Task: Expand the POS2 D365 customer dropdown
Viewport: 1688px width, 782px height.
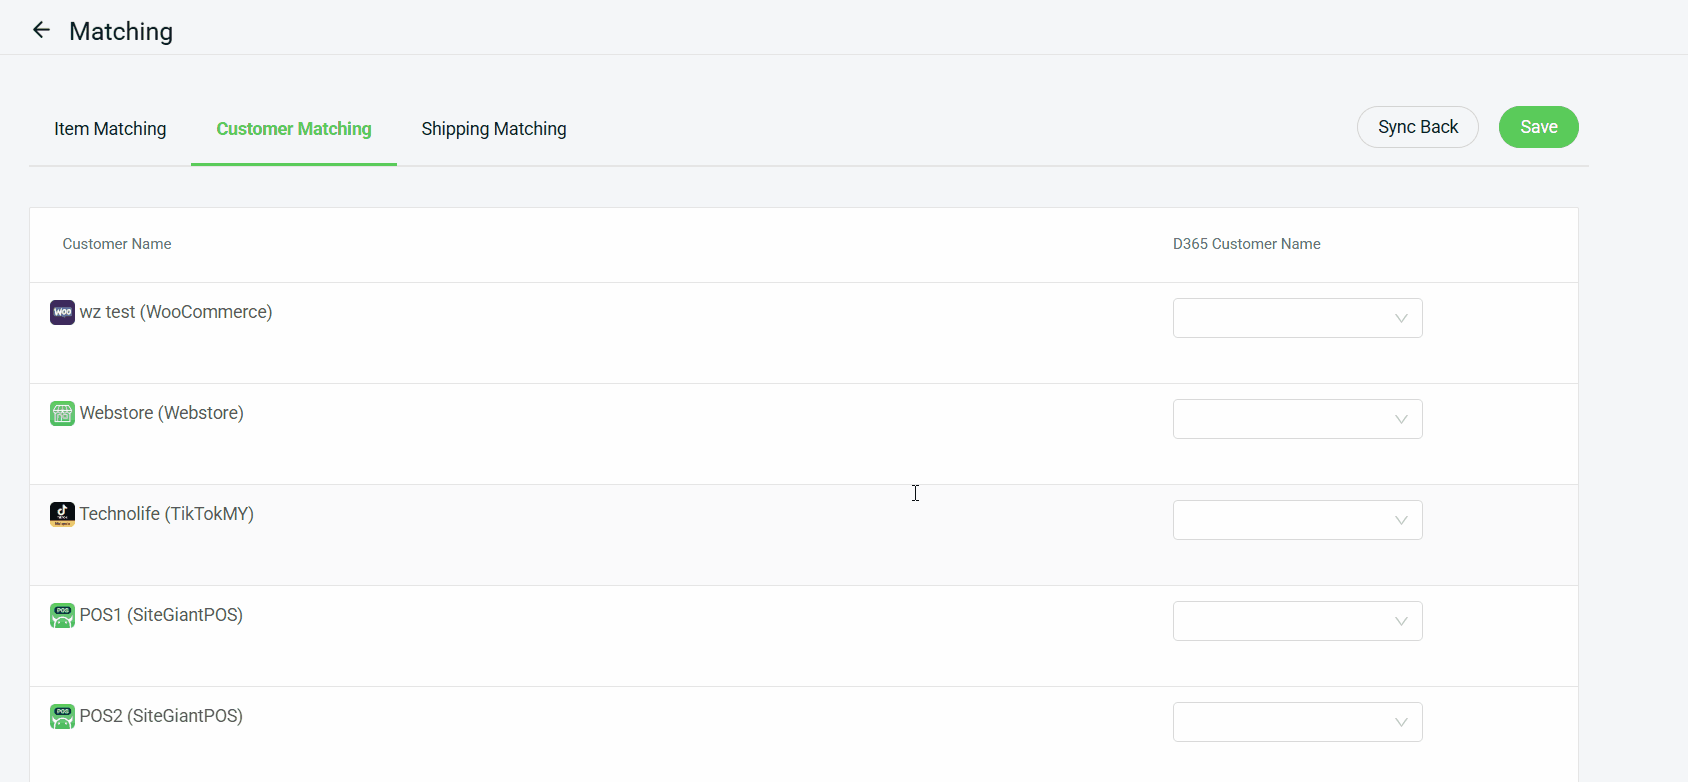Action: point(1297,722)
